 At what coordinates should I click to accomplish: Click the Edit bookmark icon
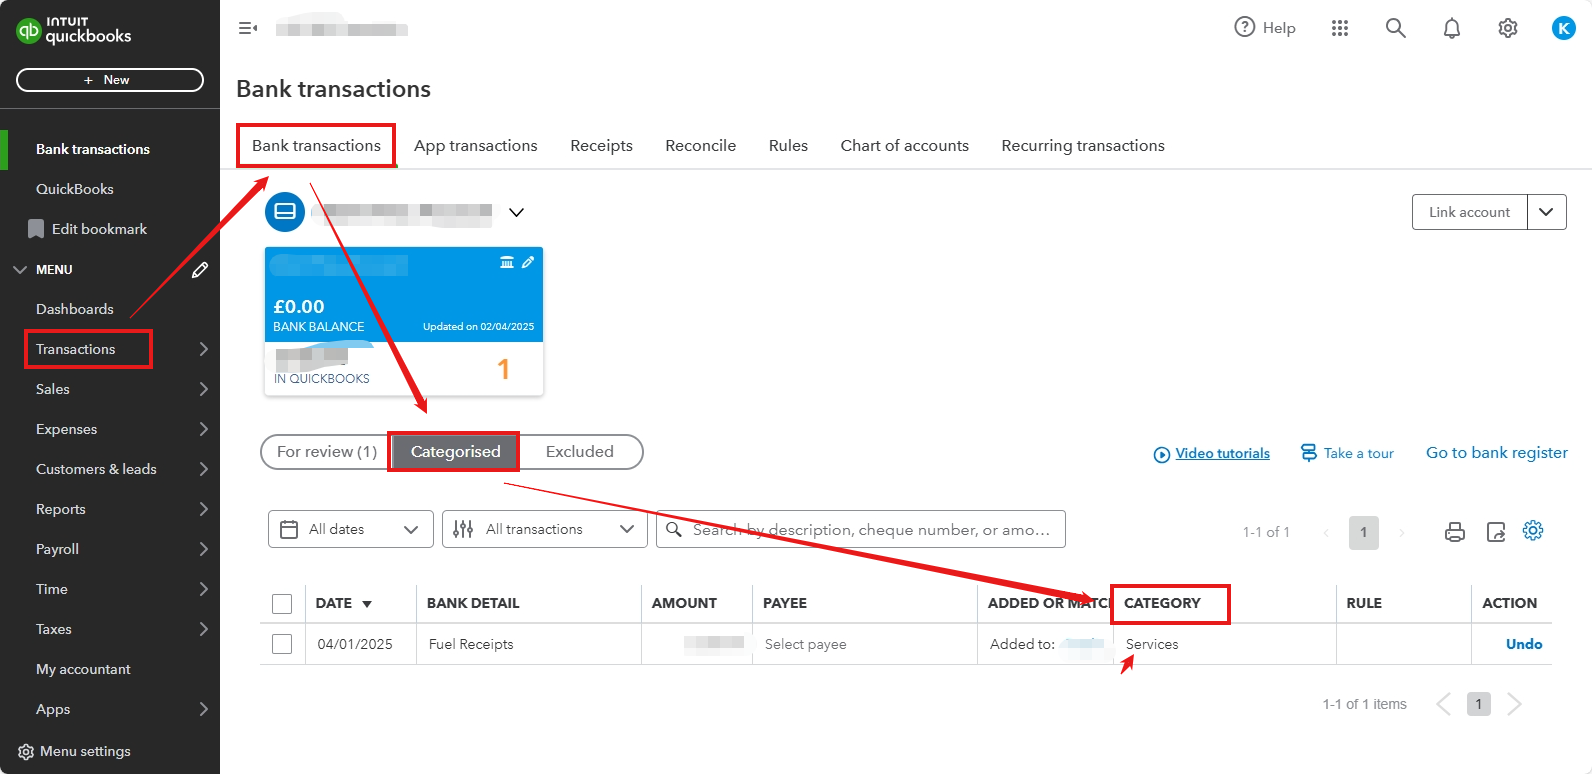(36, 229)
